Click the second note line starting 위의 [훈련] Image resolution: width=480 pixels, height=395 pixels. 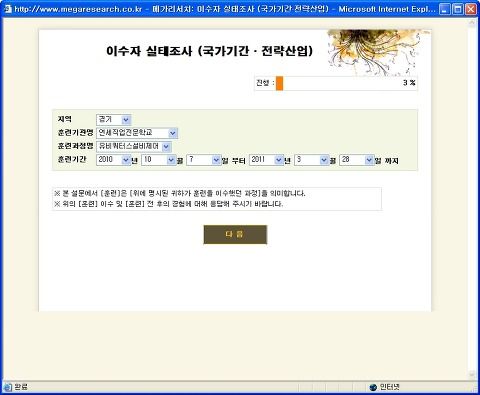click(169, 204)
